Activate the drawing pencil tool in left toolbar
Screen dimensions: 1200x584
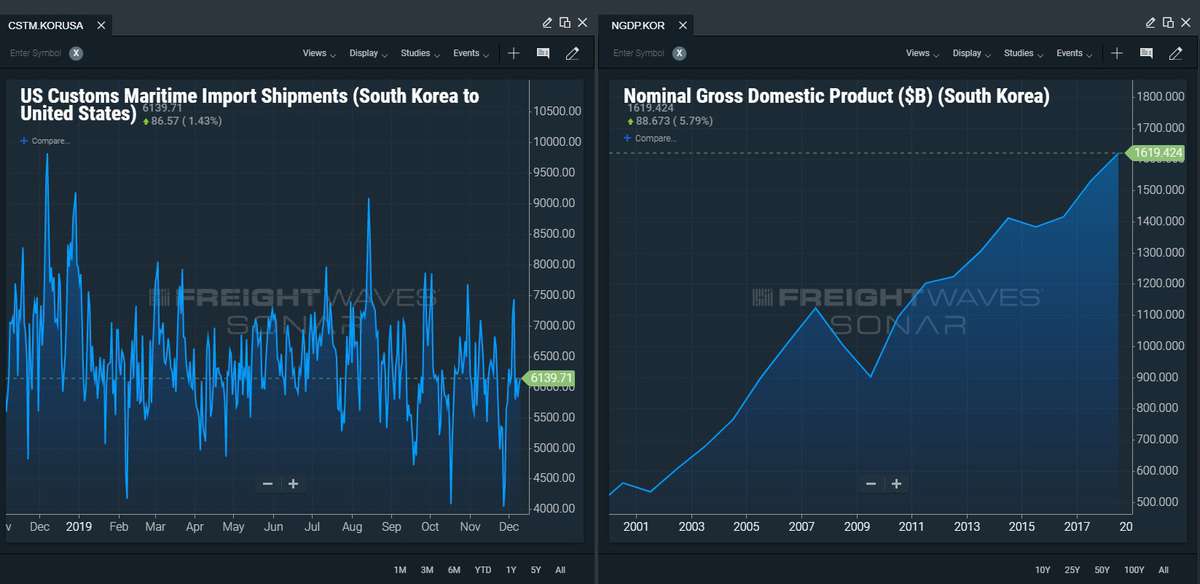click(x=572, y=53)
